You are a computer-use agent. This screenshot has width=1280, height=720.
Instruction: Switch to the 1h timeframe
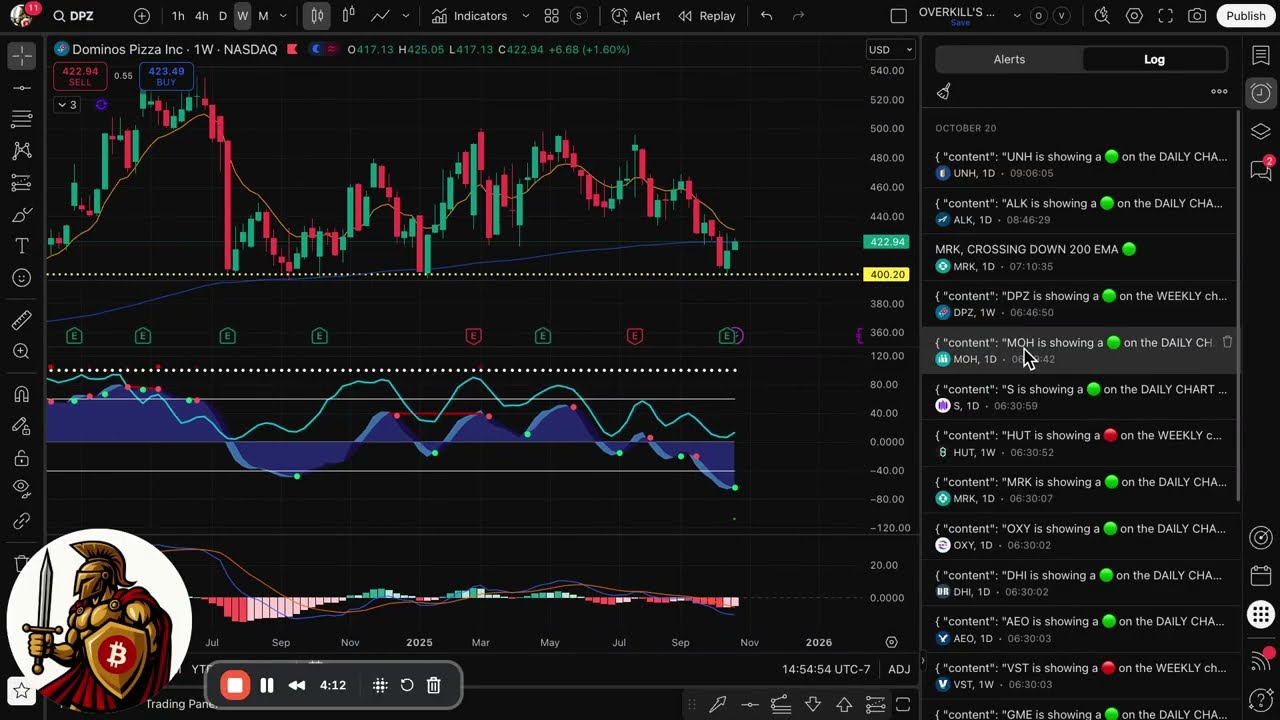point(178,16)
